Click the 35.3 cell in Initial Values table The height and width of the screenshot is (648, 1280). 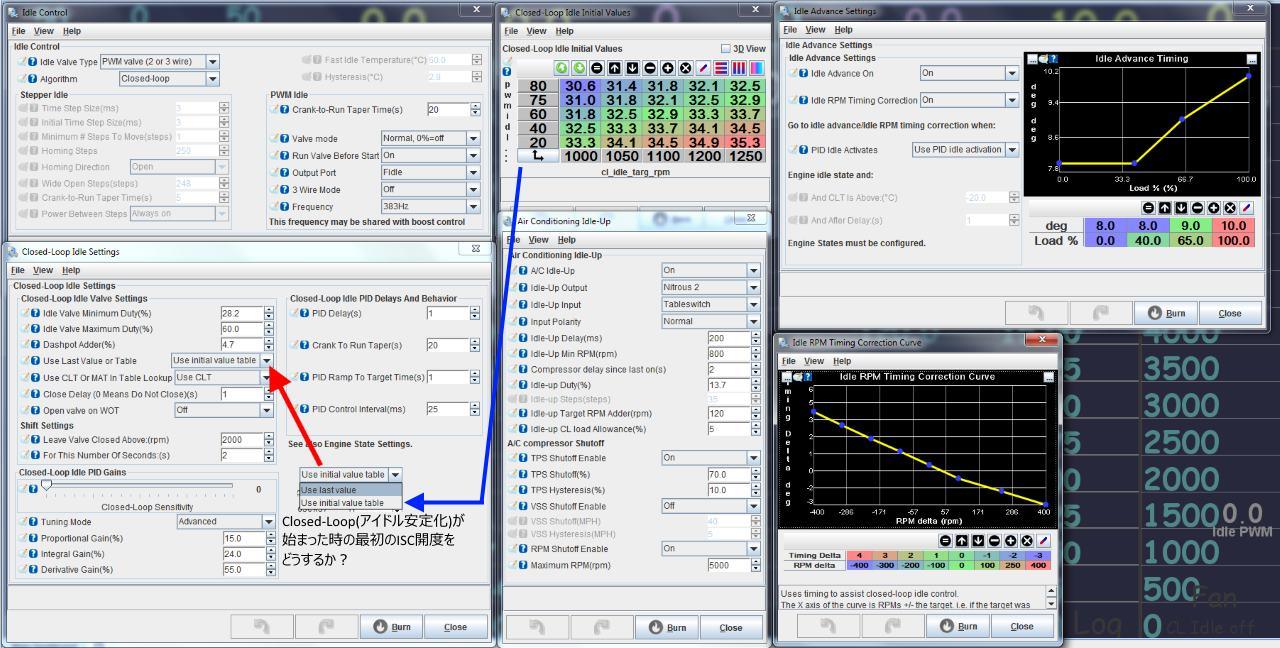point(746,142)
